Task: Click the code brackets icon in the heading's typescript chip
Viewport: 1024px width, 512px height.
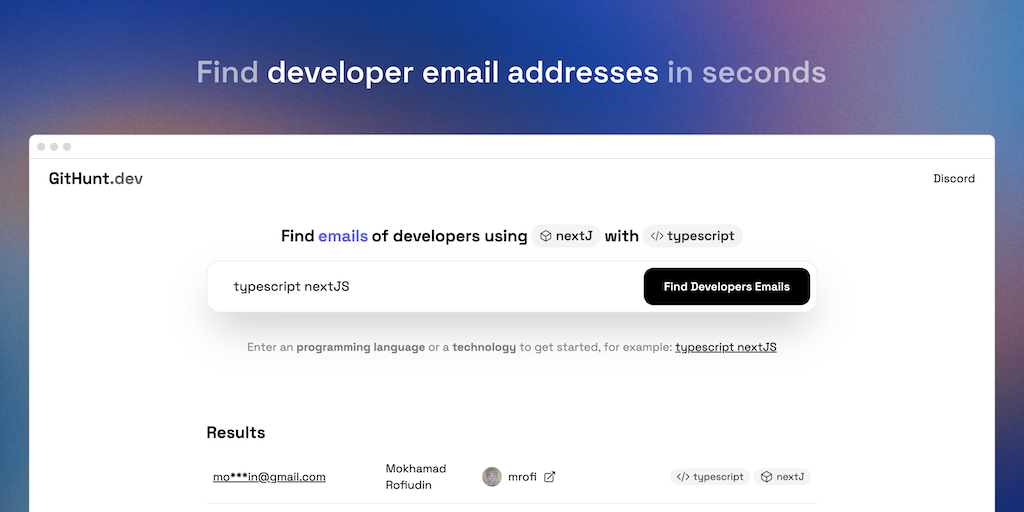Action: 657,237
